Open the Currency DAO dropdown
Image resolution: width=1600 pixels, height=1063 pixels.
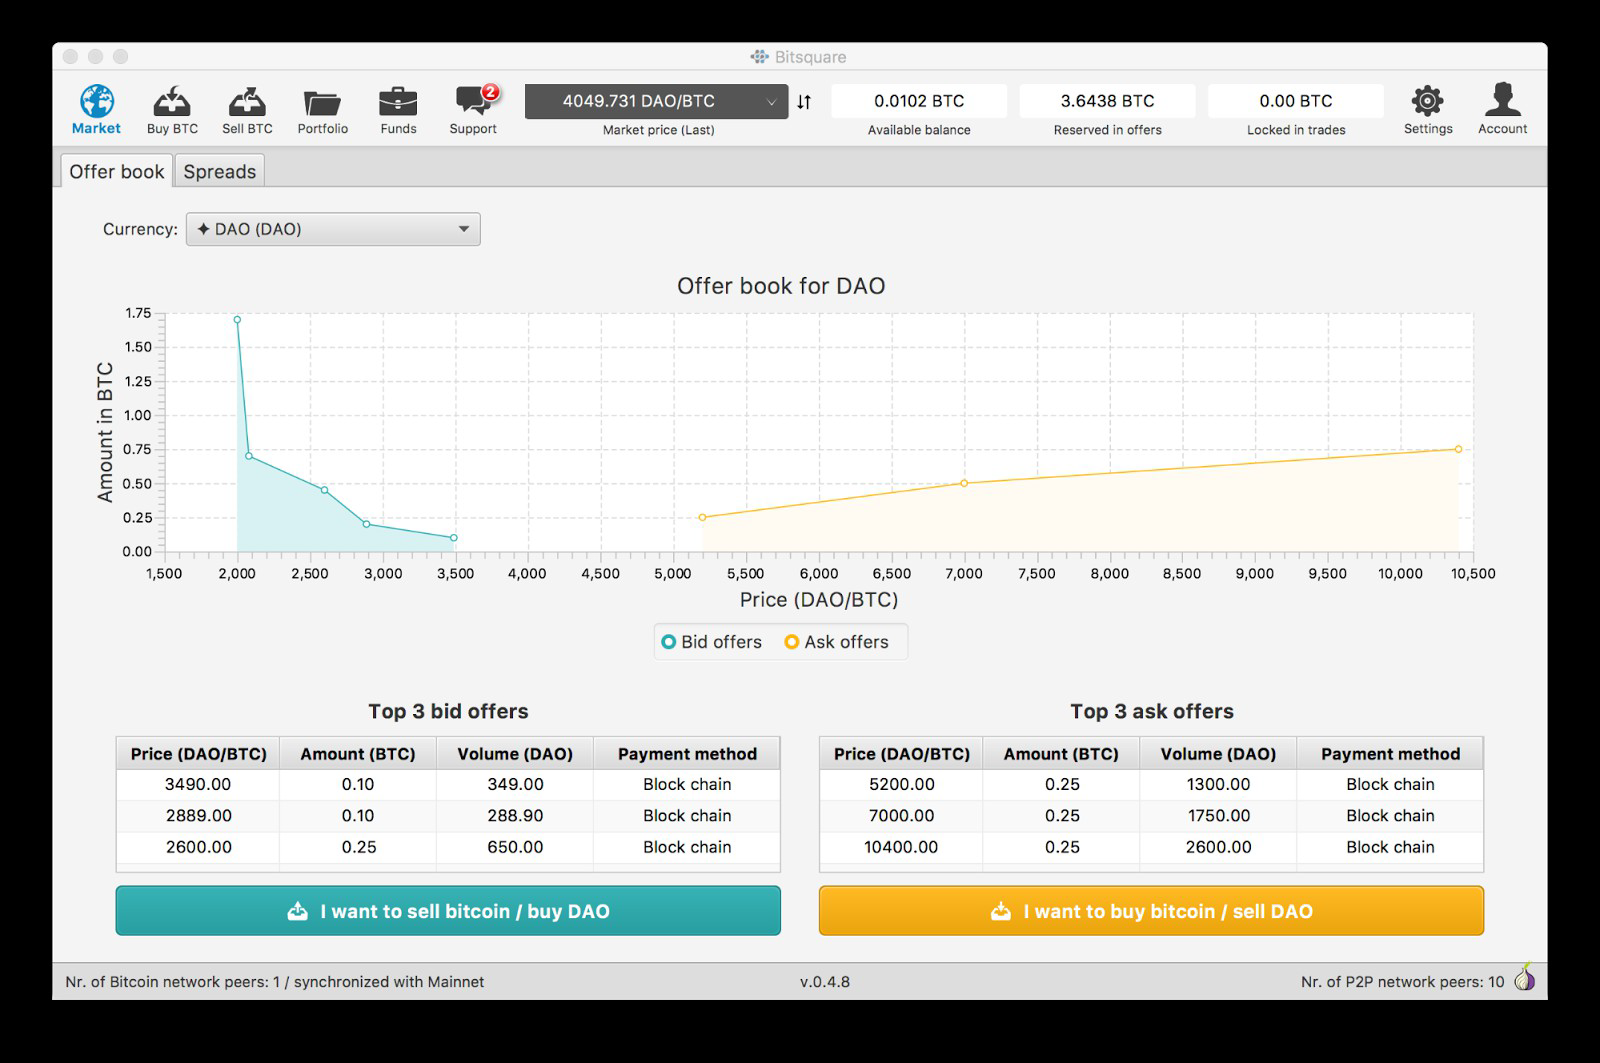[333, 229]
